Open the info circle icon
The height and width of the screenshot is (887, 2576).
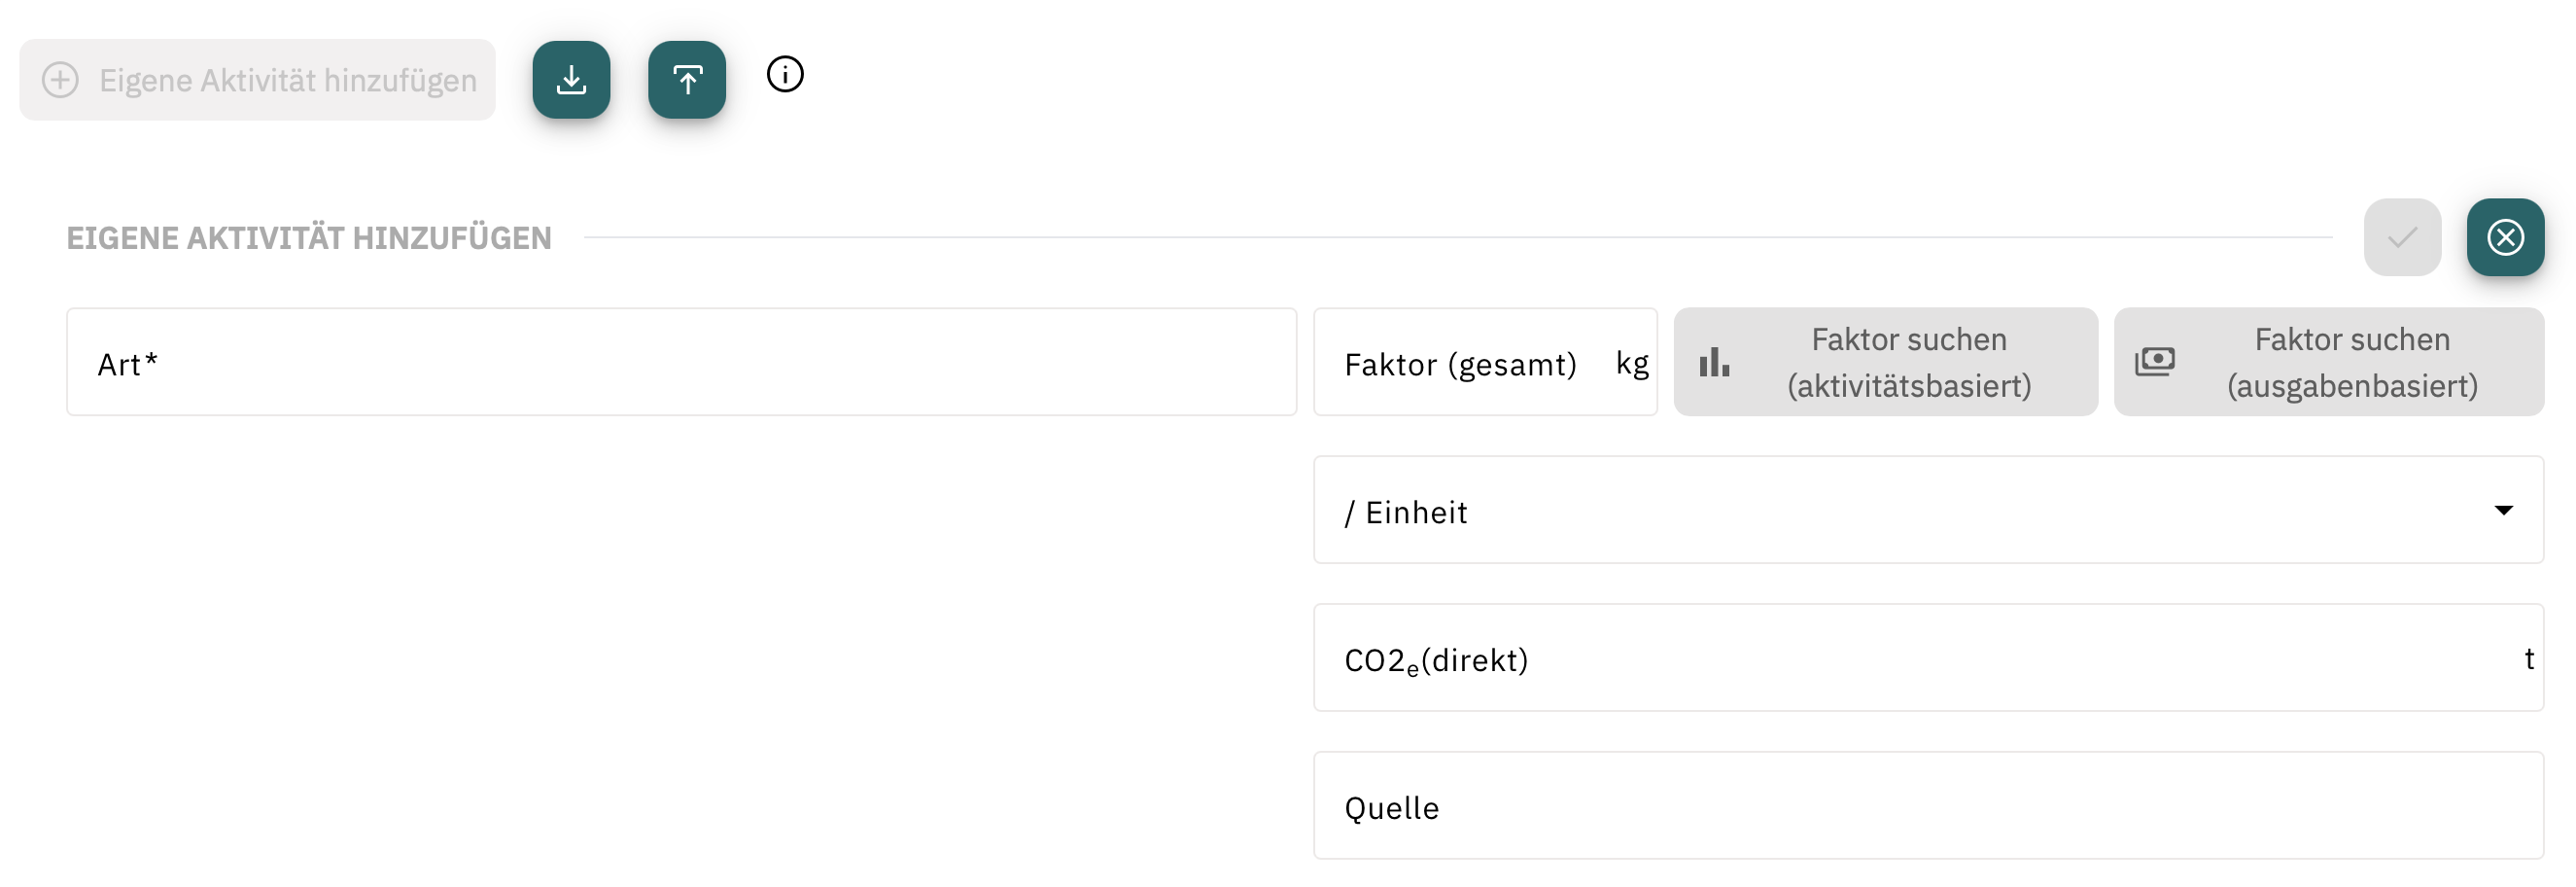[x=785, y=74]
